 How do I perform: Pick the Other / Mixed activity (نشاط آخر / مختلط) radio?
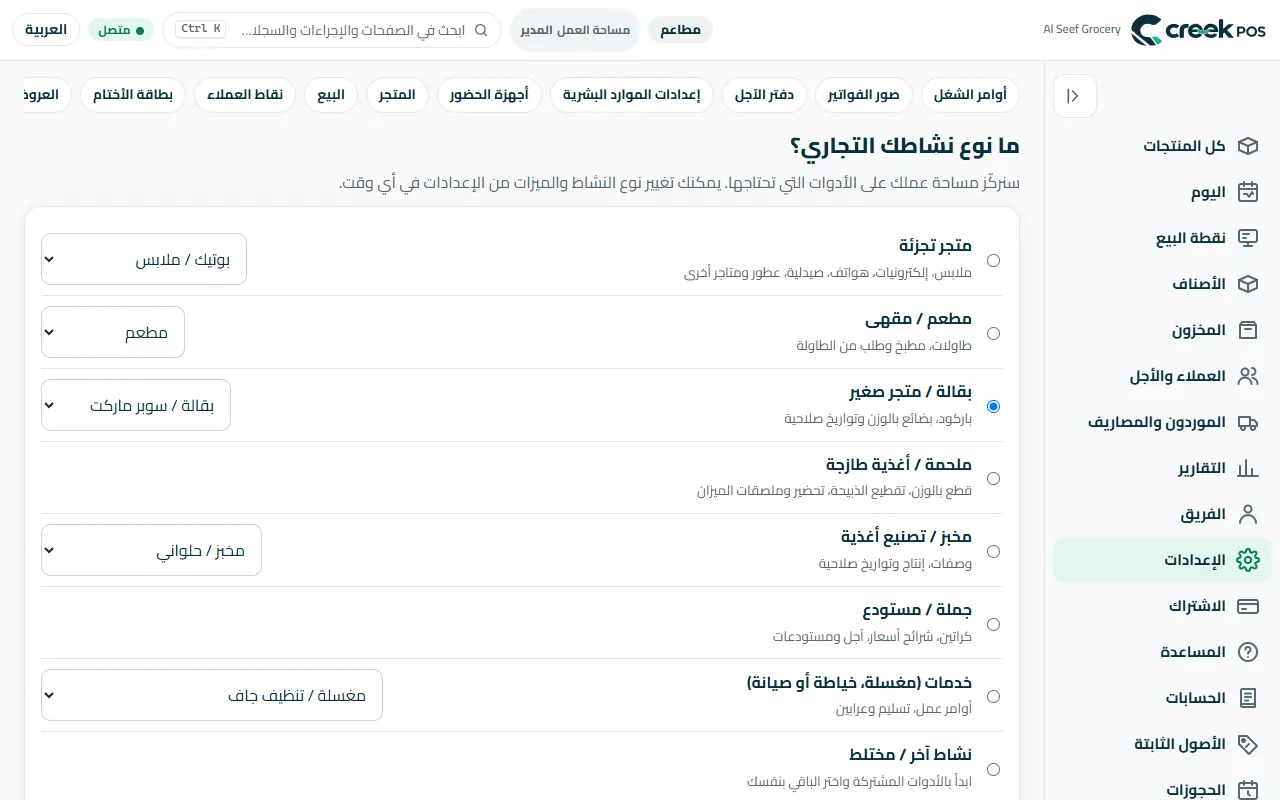pyautogui.click(x=993, y=769)
